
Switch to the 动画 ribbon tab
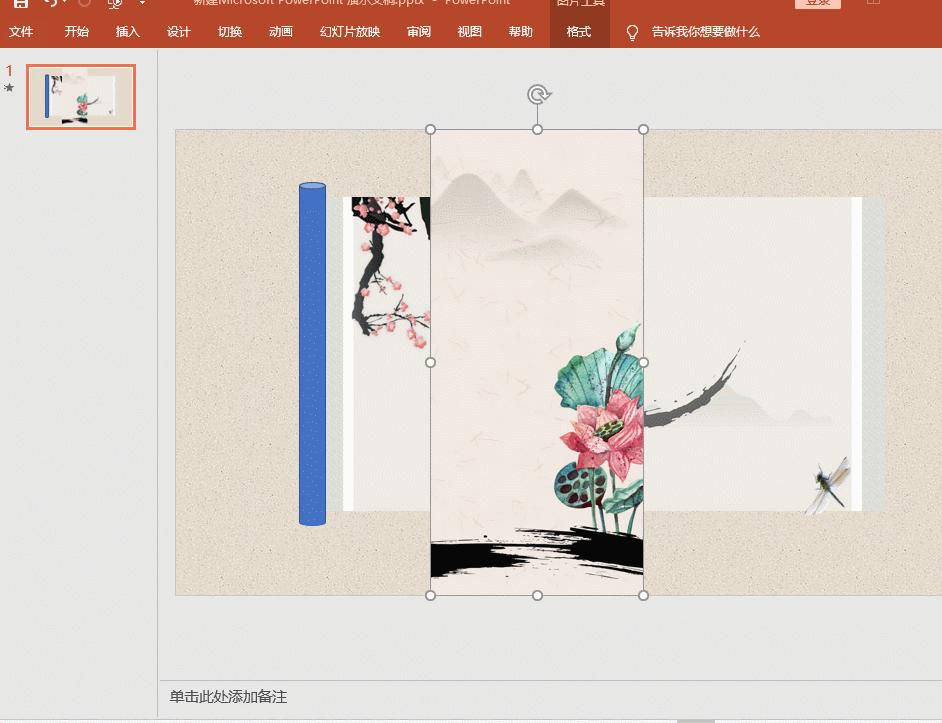(280, 32)
